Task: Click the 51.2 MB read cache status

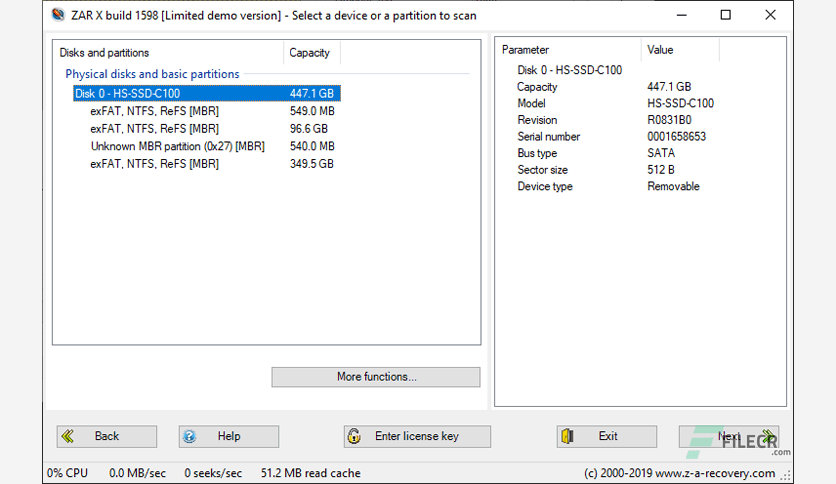Action: [310, 473]
